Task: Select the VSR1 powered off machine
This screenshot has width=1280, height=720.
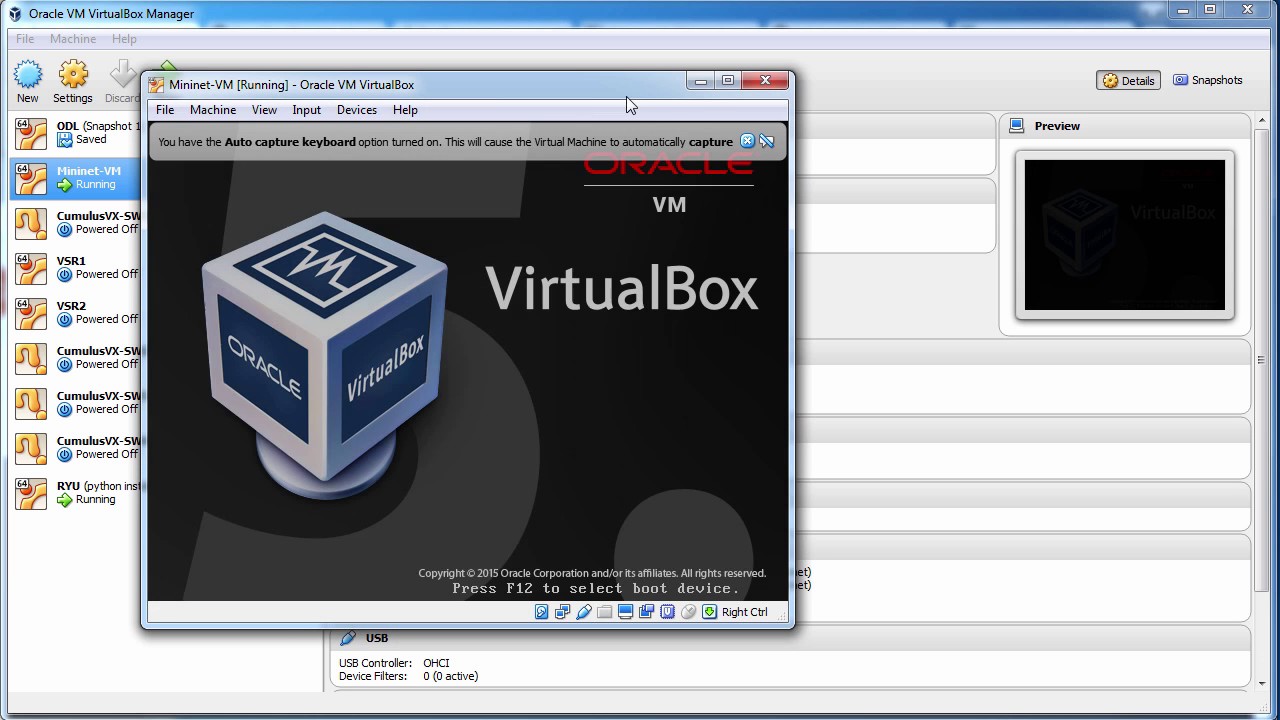Action: (x=76, y=268)
